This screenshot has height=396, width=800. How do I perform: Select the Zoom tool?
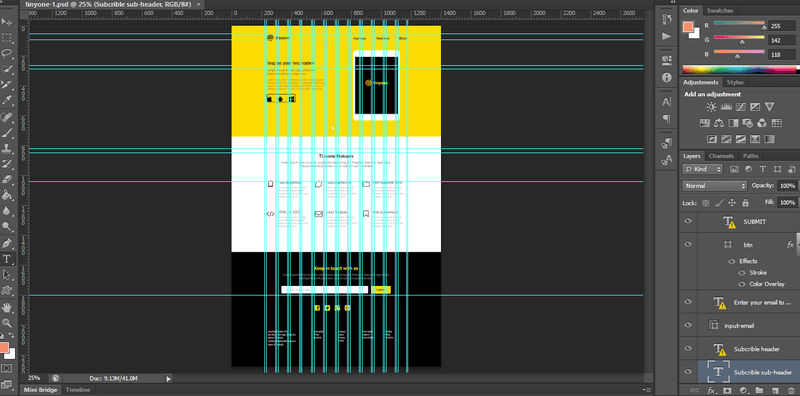pyautogui.click(x=7, y=323)
